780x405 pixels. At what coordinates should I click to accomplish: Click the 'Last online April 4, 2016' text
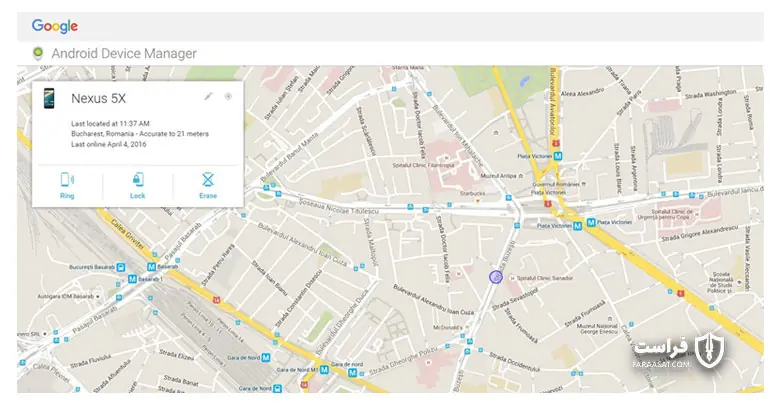click(108, 144)
